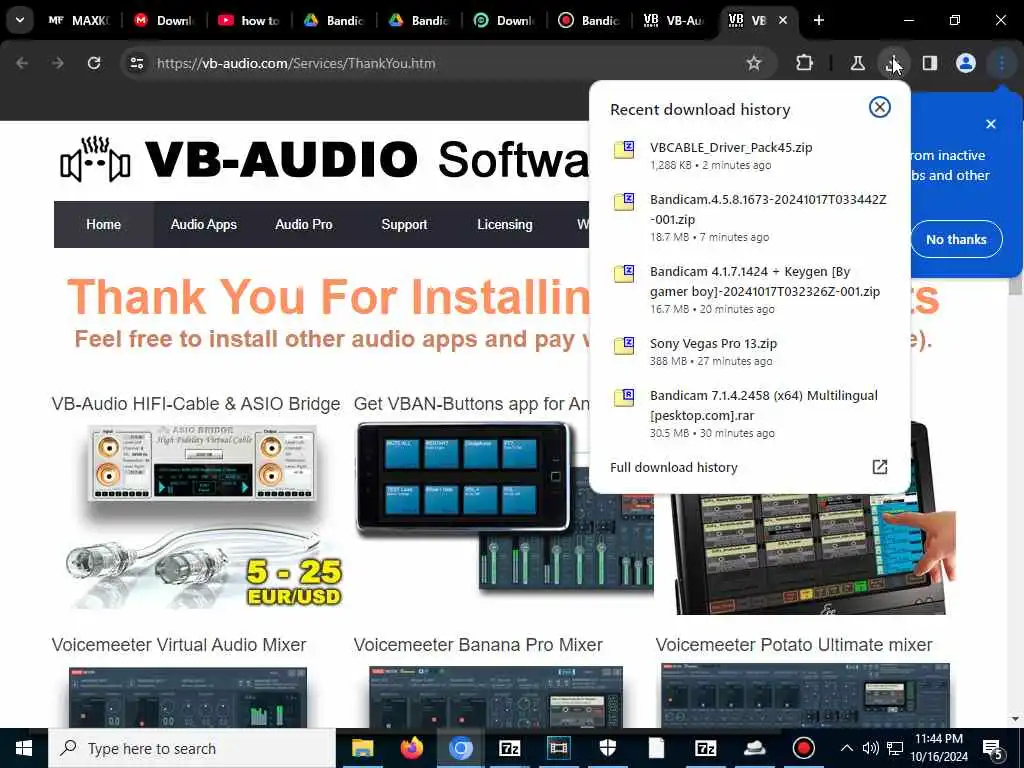Screen dimensions: 1024x768
Task: Open the browser side panel
Action: 930,63
